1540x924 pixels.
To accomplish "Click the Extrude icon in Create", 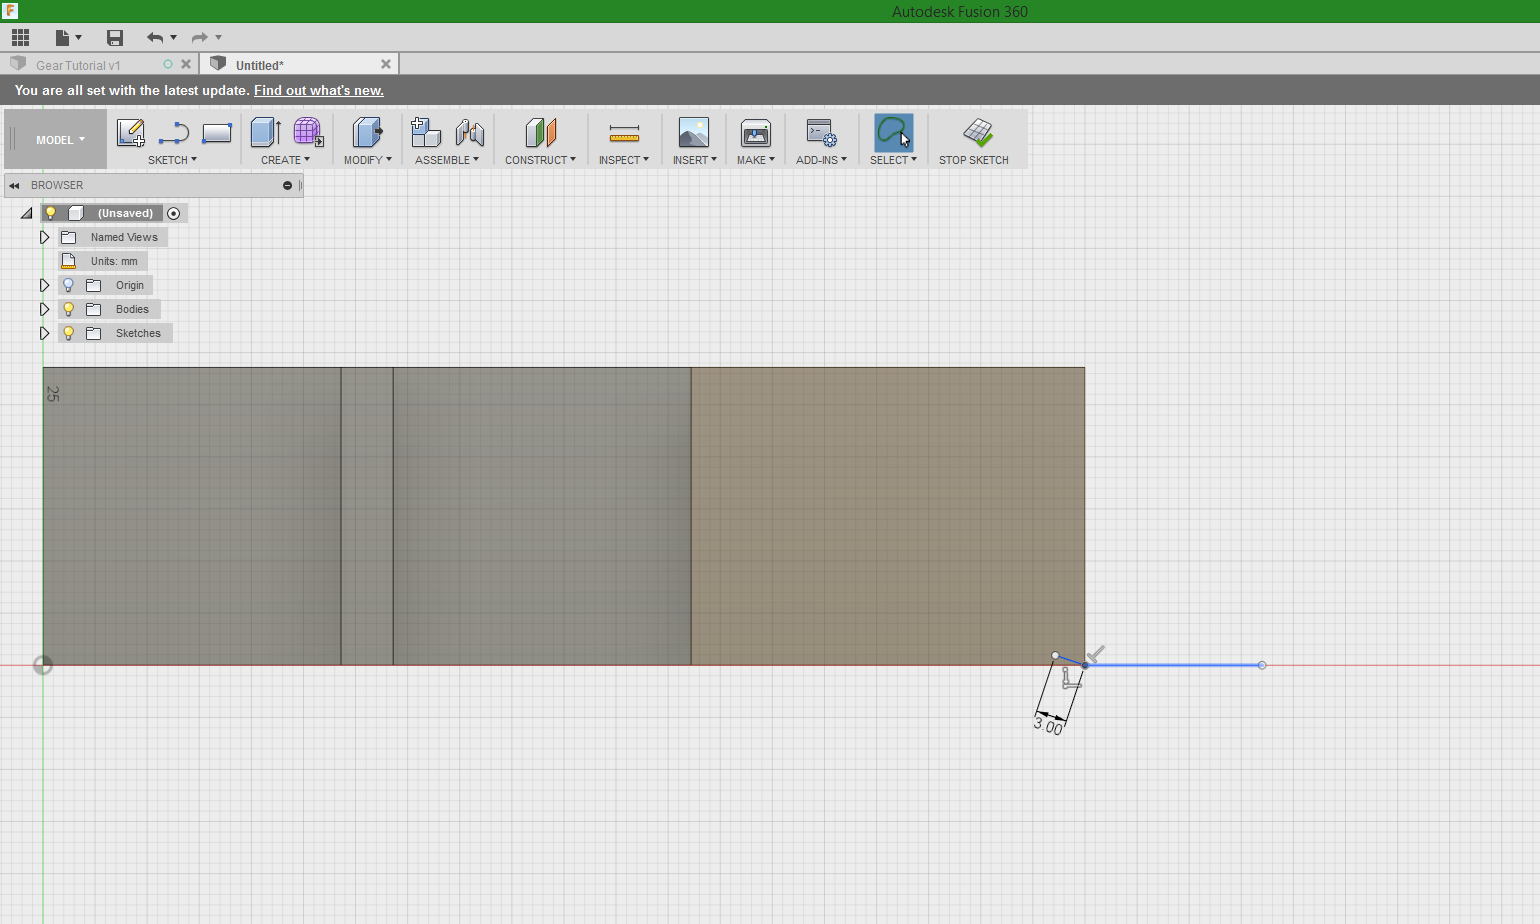I will click(x=265, y=133).
